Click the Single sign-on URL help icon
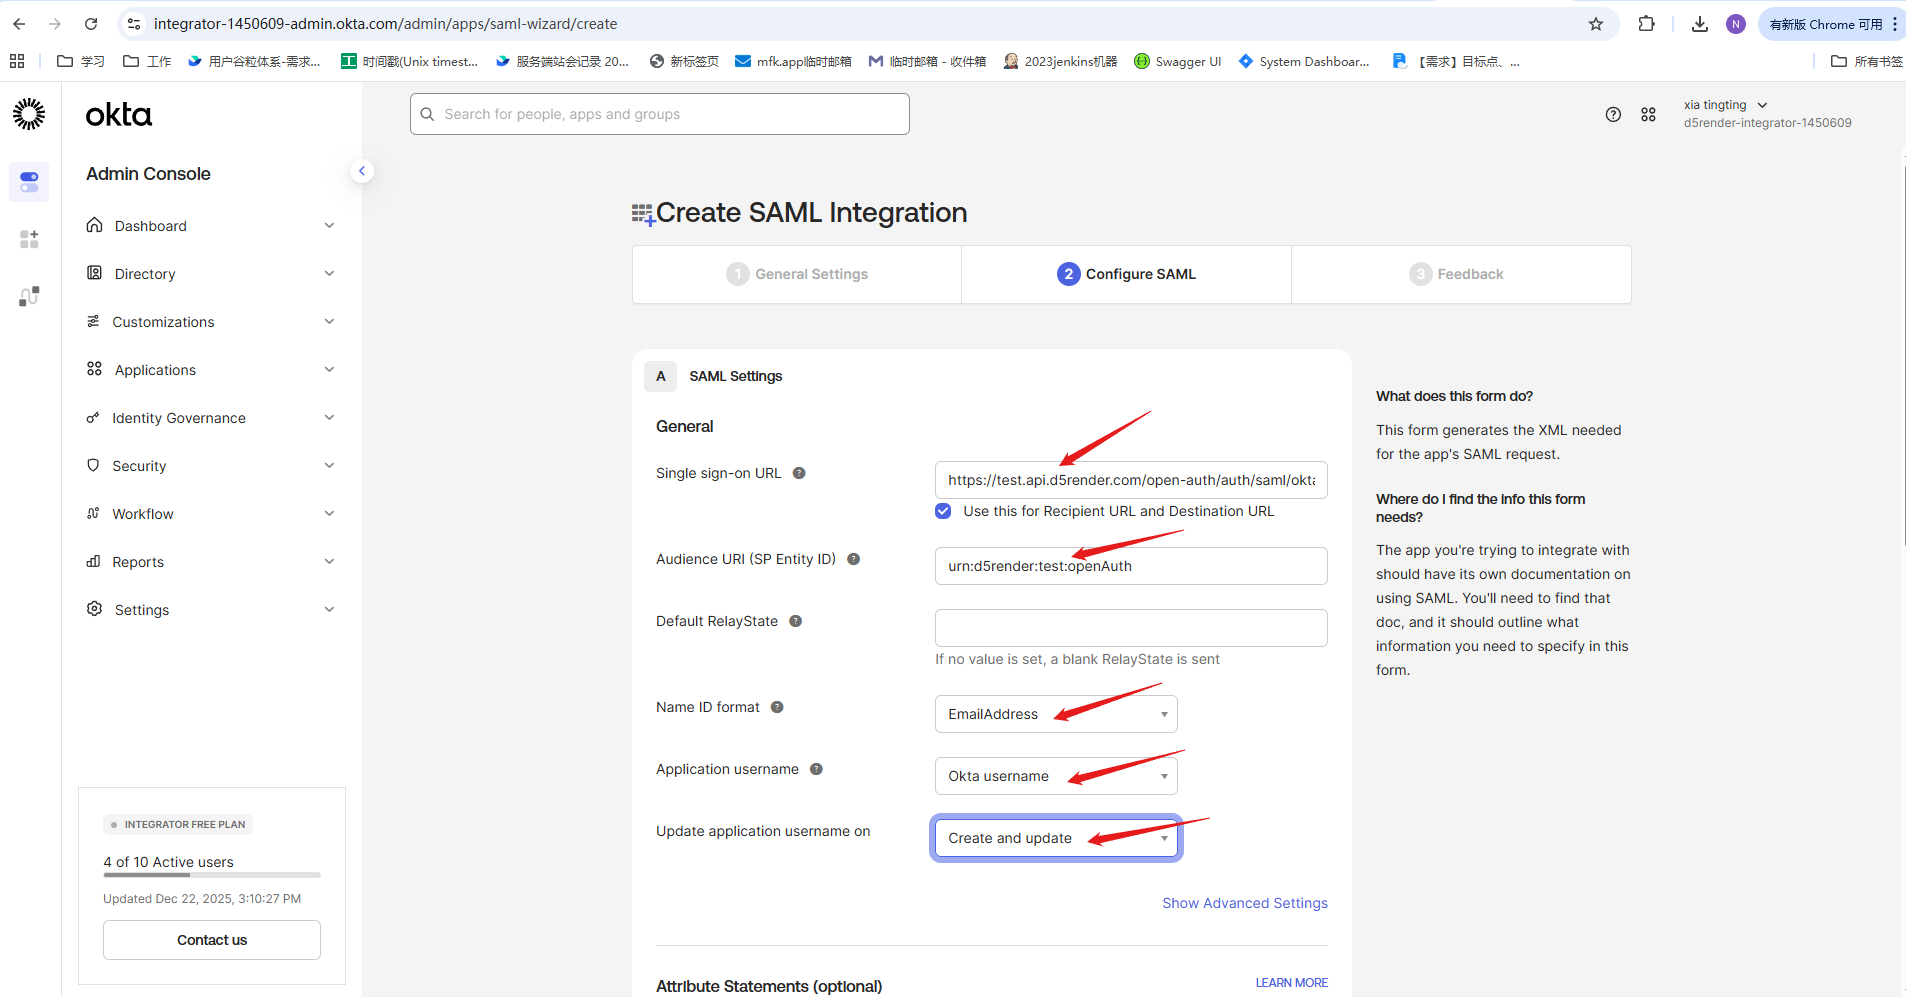The width and height of the screenshot is (1906, 997). point(799,473)
